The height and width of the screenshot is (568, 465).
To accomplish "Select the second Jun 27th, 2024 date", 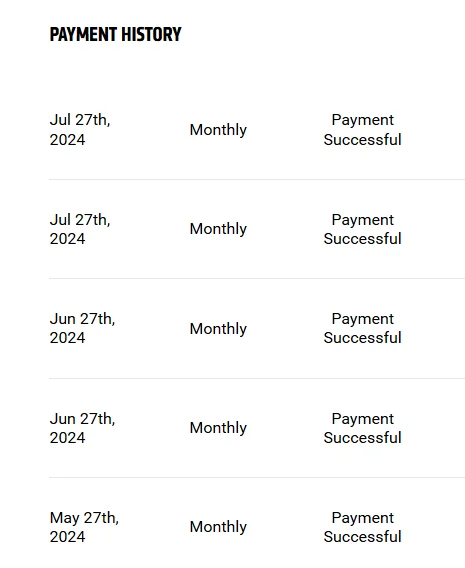I will pos(82,428).
